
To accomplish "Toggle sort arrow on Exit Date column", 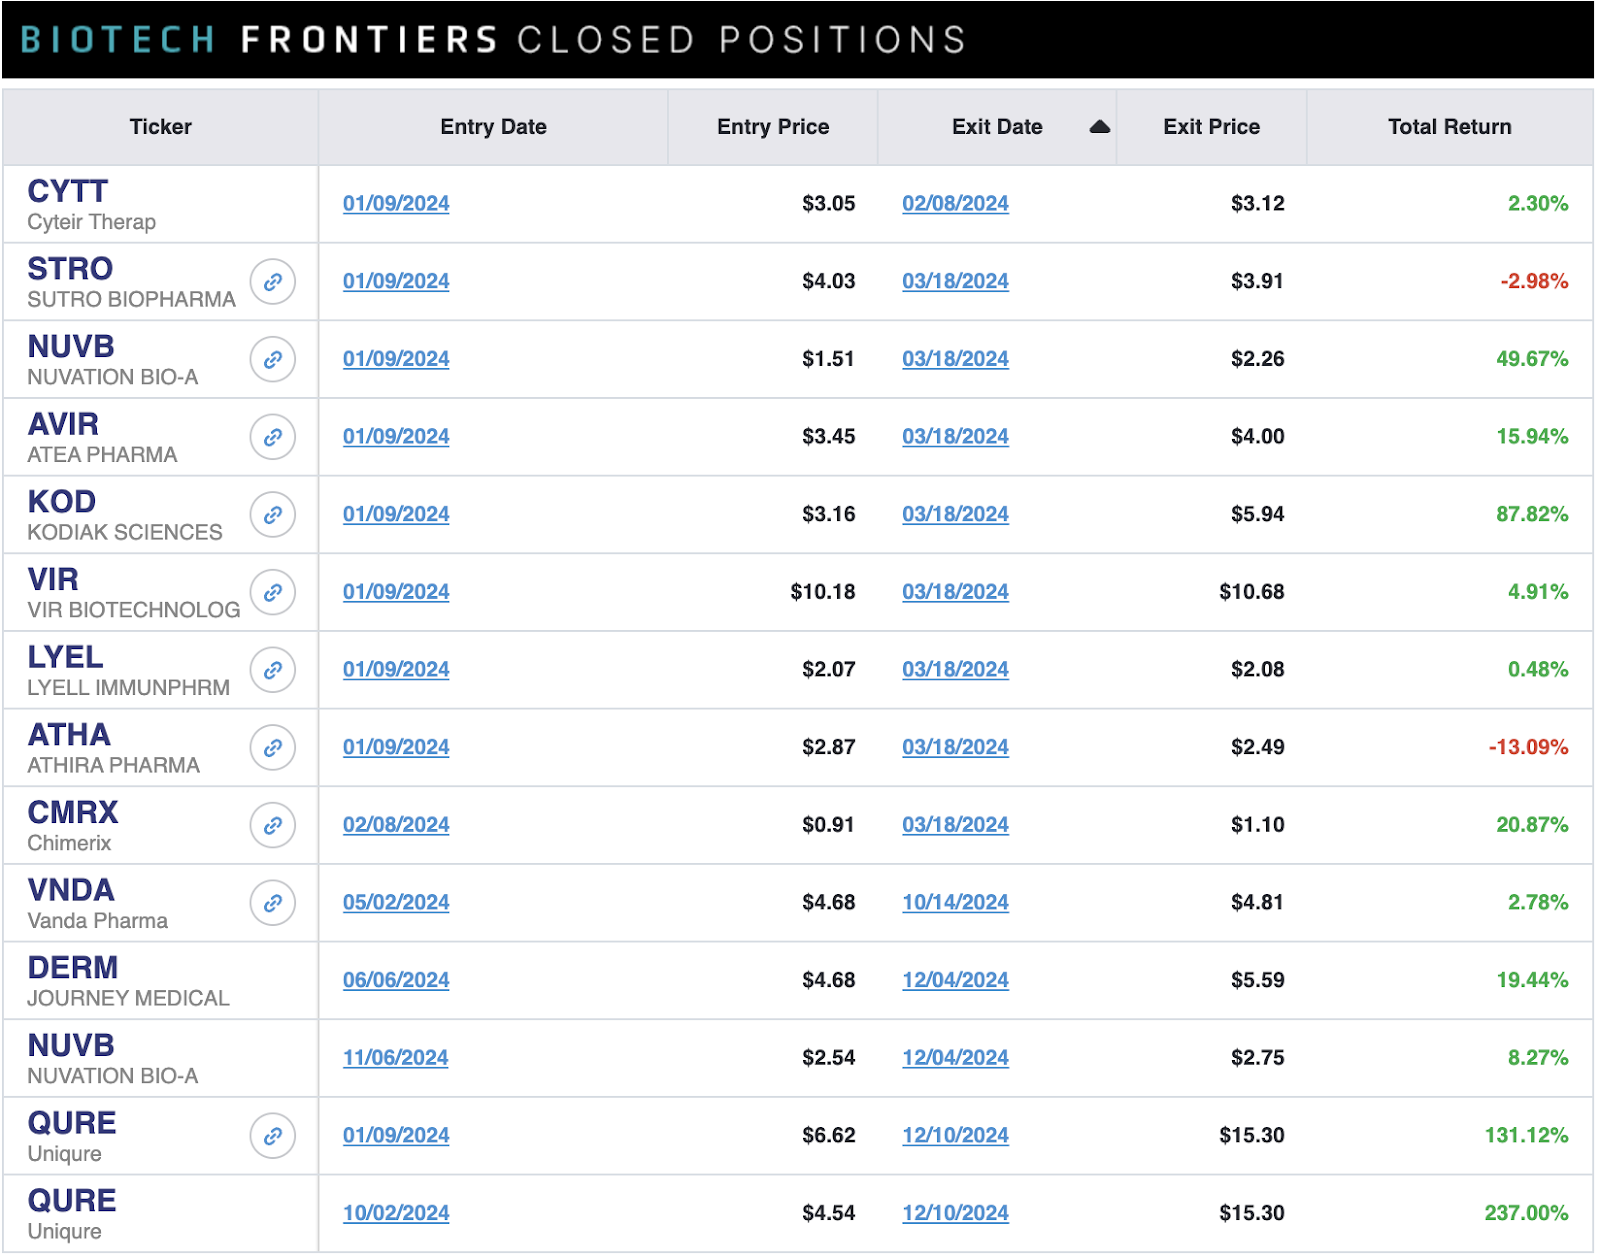I will point(1100,127).
